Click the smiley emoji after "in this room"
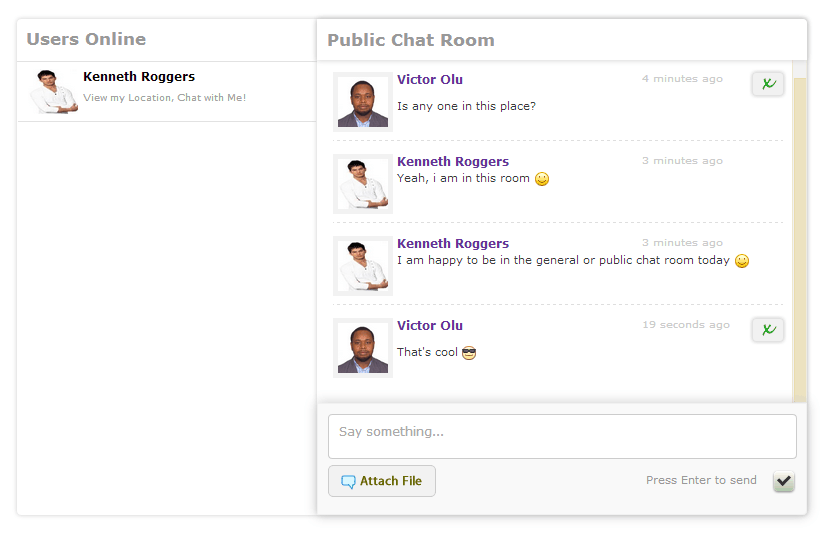 coord(542,179)
